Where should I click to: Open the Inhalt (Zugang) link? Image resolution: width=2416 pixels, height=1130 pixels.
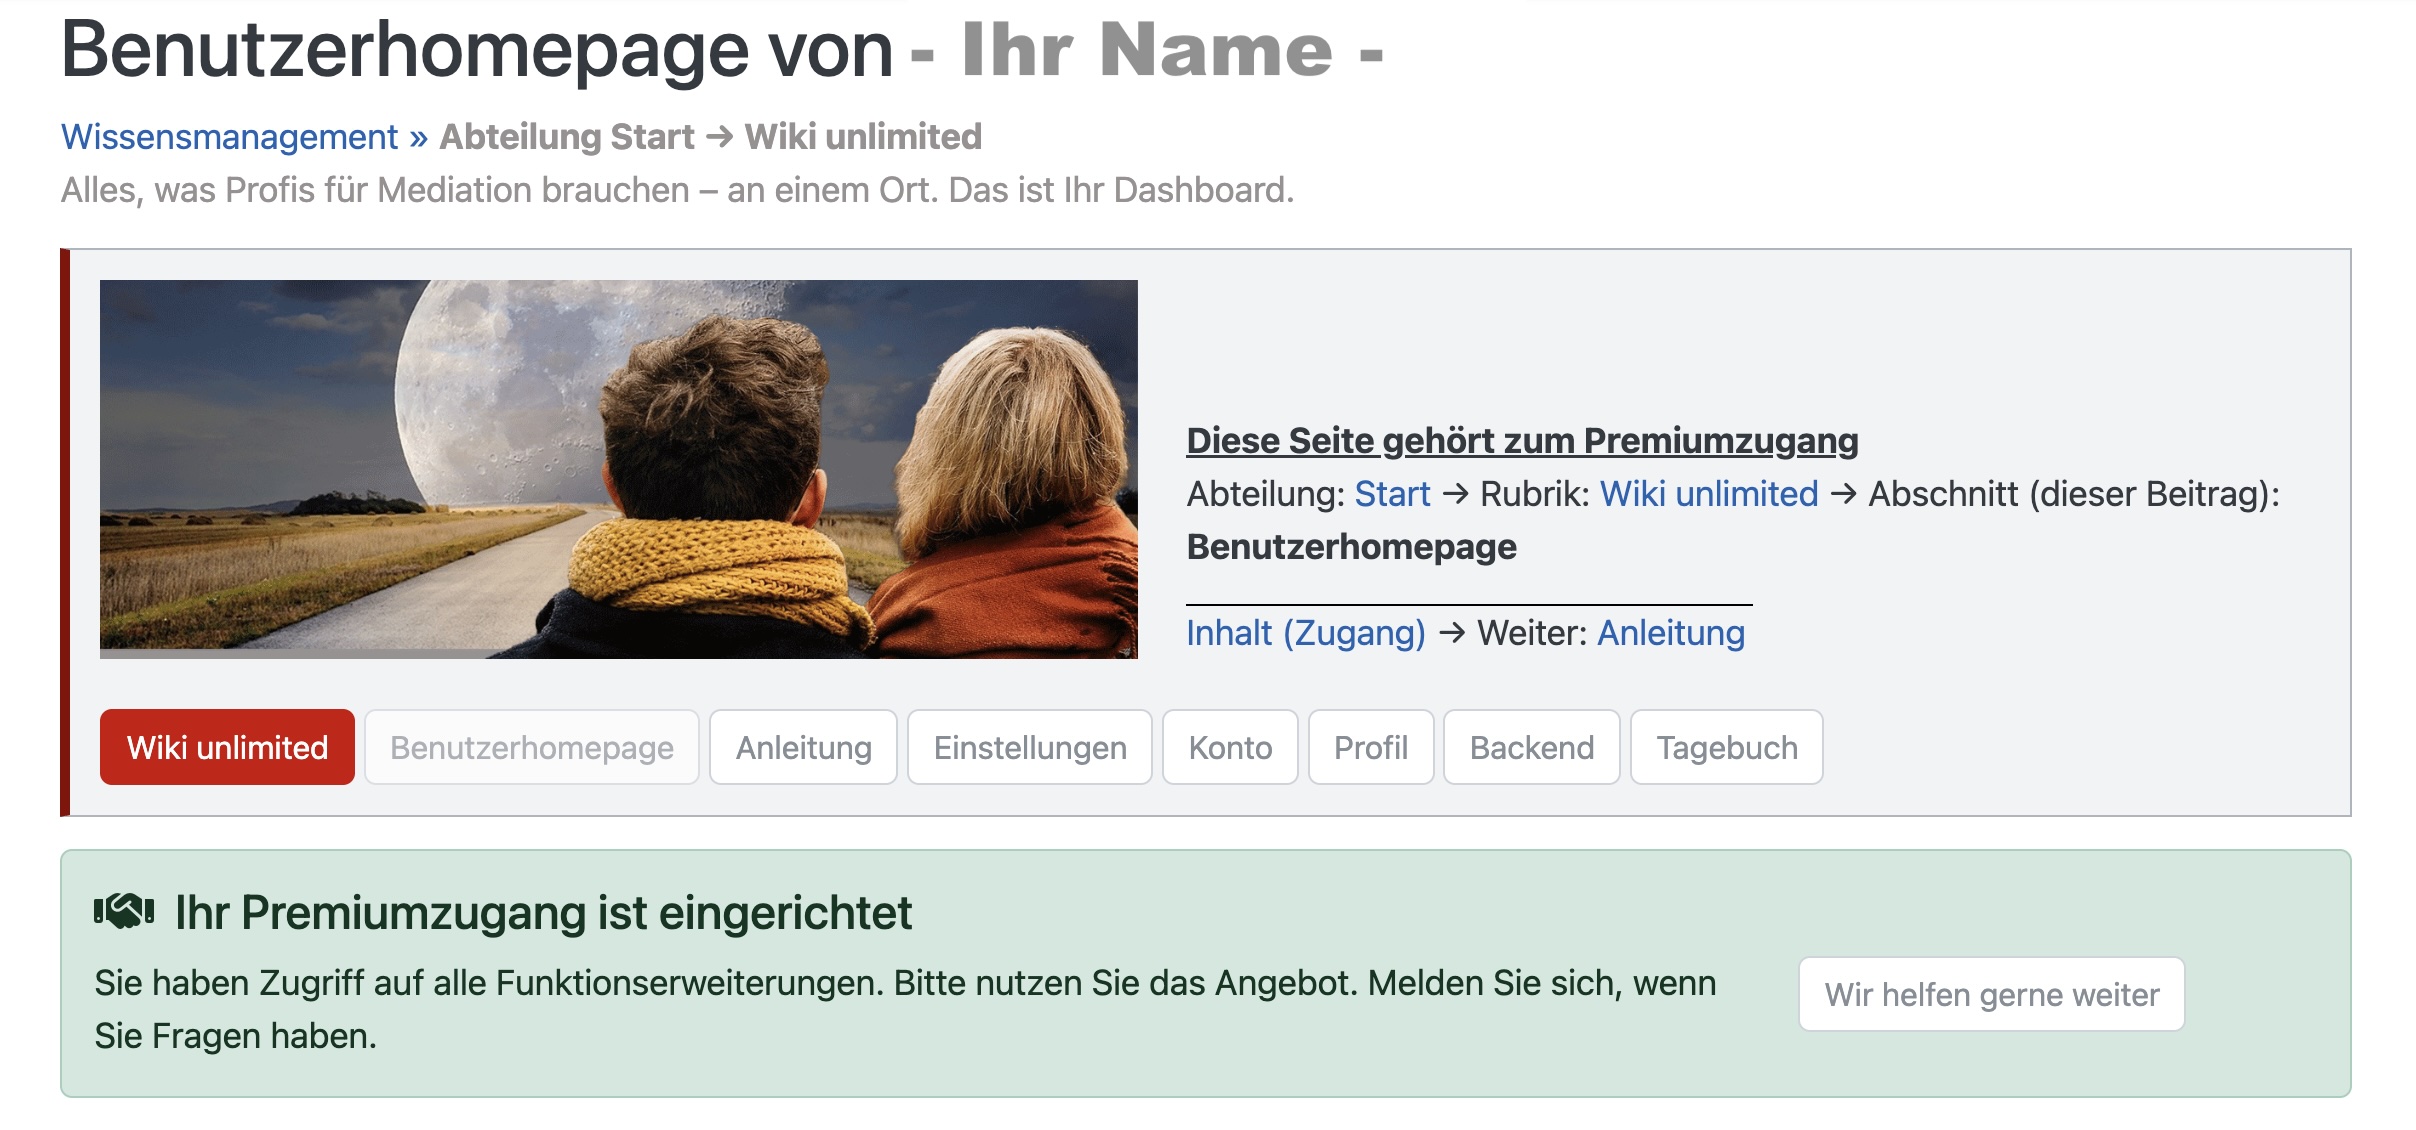[x=1305, y=633]
